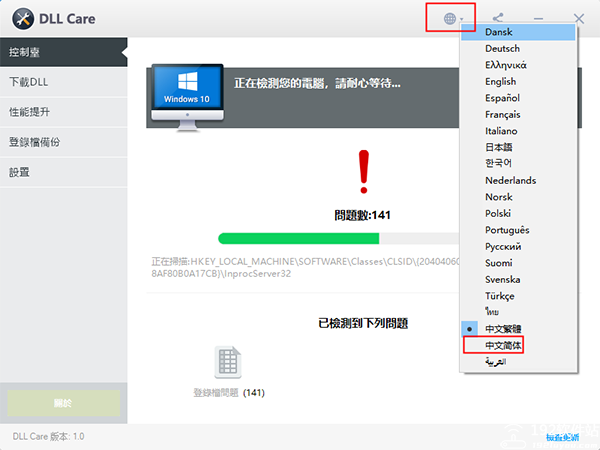Open the globe language dropdown

(453, 18)
